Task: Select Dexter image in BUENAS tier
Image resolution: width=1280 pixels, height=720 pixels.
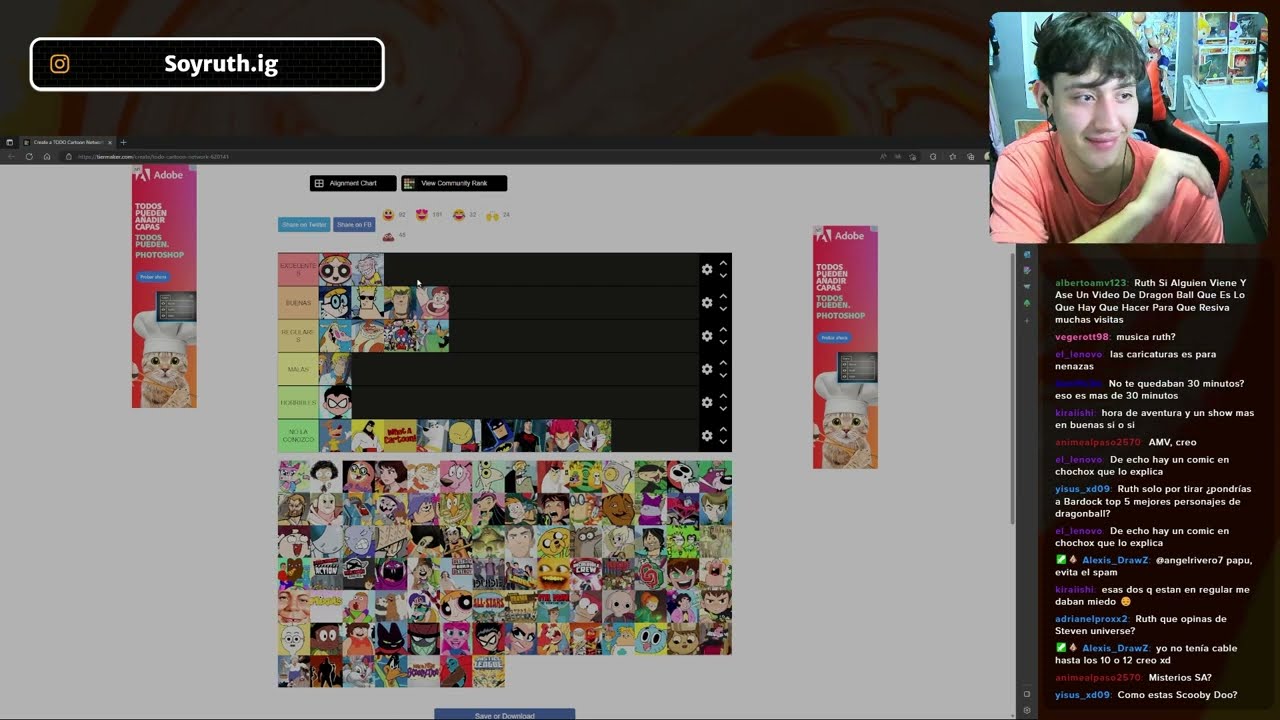Action: pyautogui.click(x=335, y=303)
